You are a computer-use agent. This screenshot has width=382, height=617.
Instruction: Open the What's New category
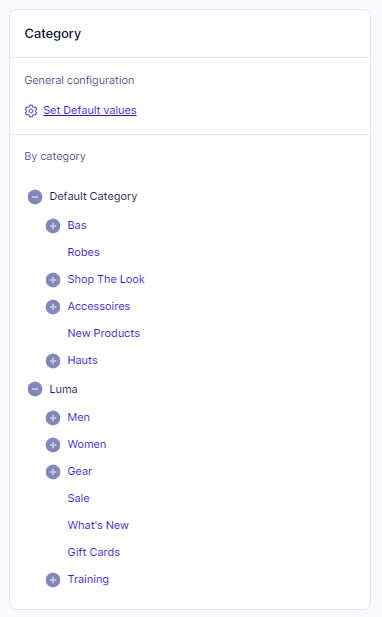click(x=98, y=525)
